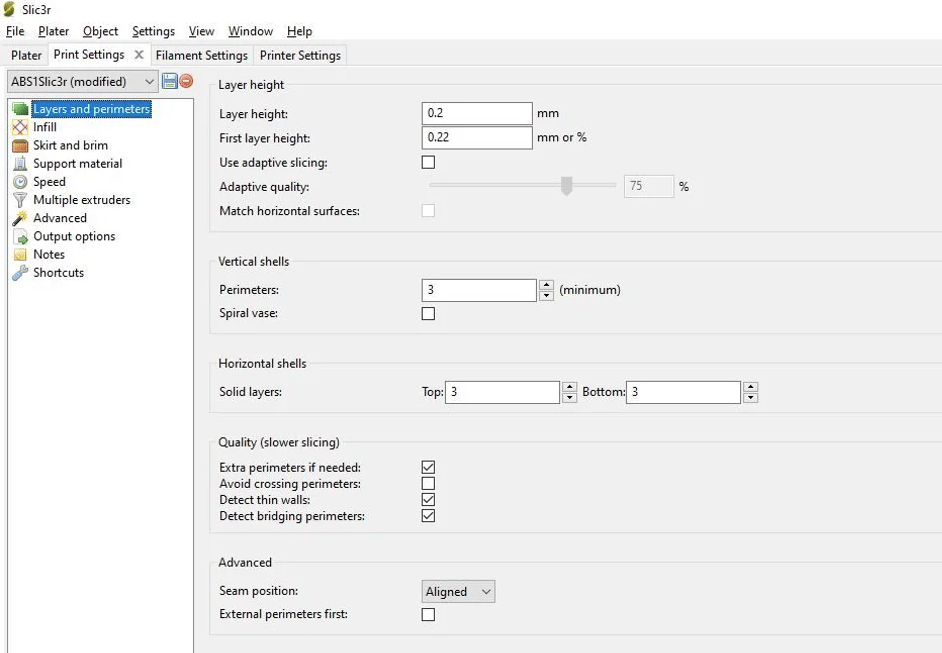
Task: Click the Adaptive quality slider handle
Action: pos(566,186)
